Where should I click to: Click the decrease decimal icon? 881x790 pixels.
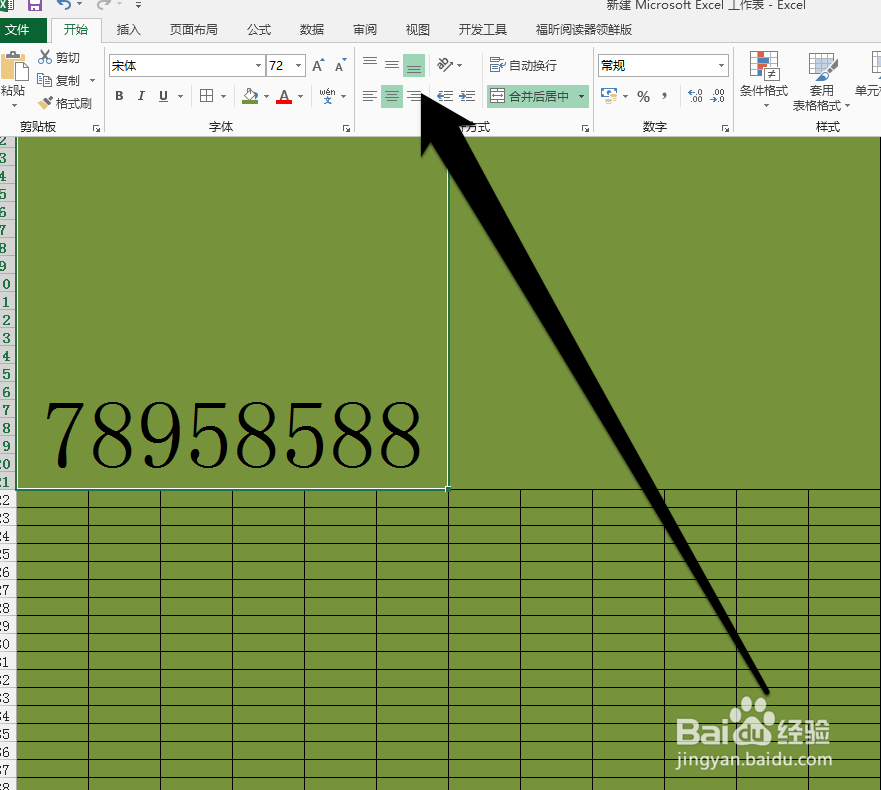point(717,96)
